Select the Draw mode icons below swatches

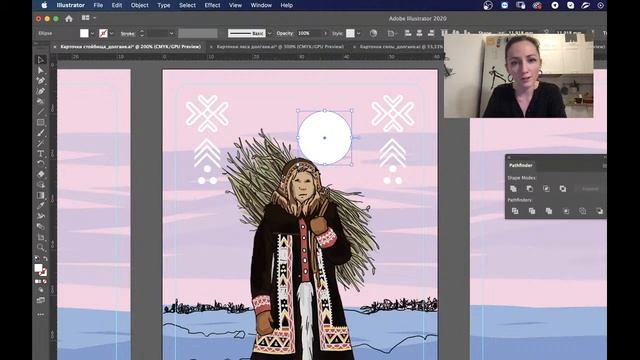point(40,290)
